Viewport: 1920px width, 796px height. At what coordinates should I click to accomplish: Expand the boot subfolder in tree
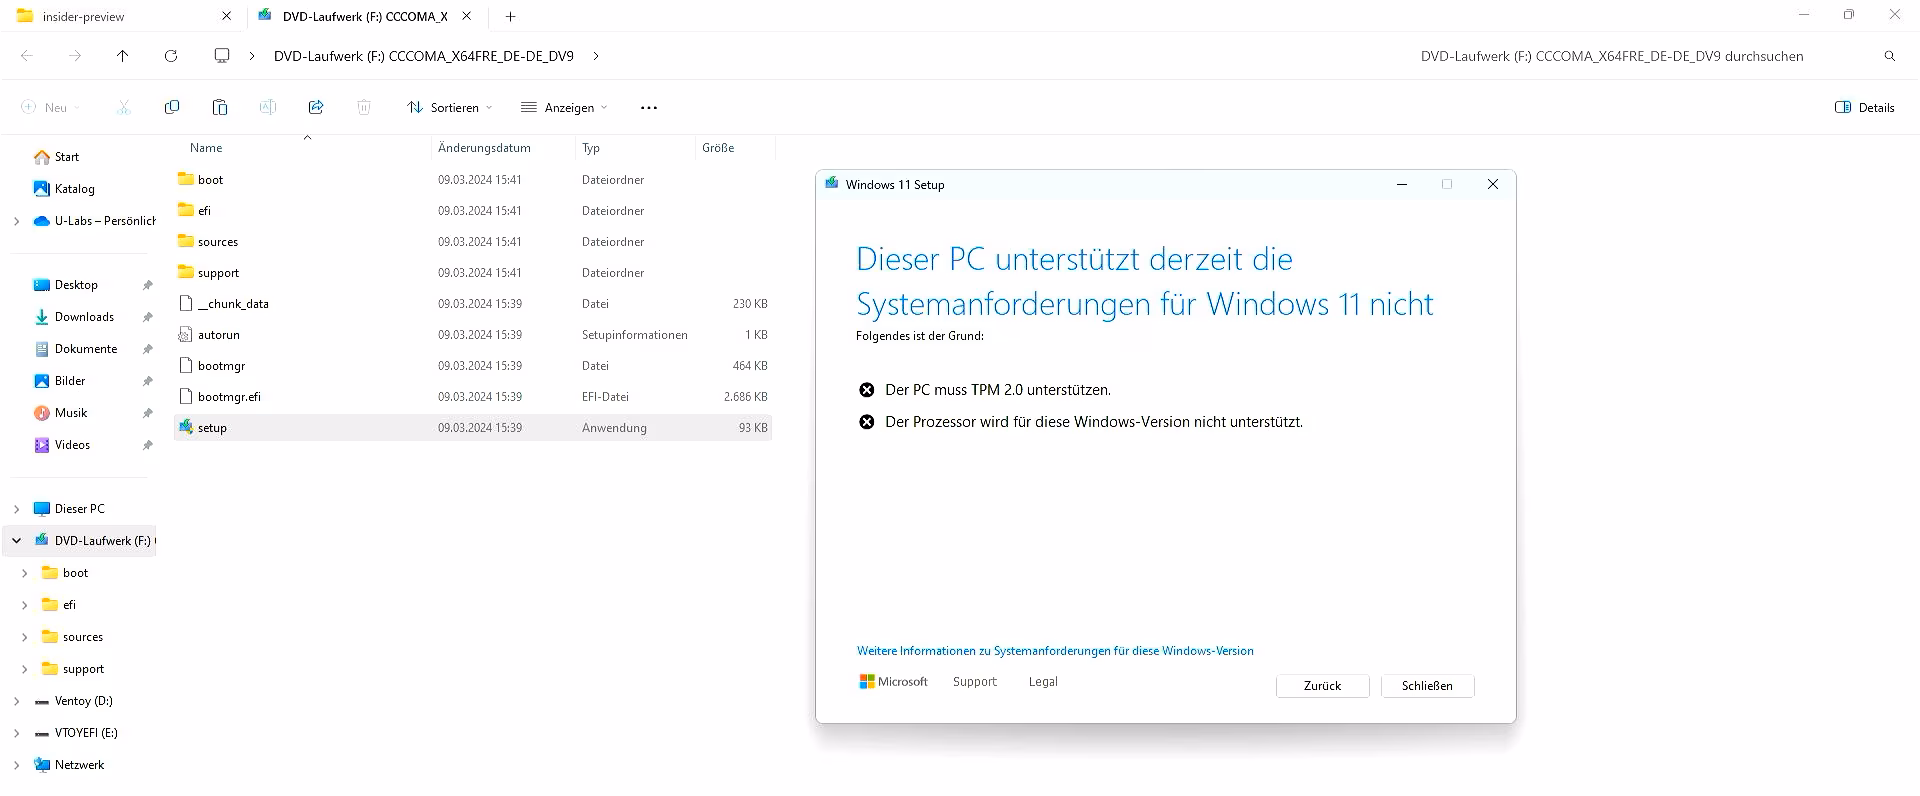pos(24,573)
